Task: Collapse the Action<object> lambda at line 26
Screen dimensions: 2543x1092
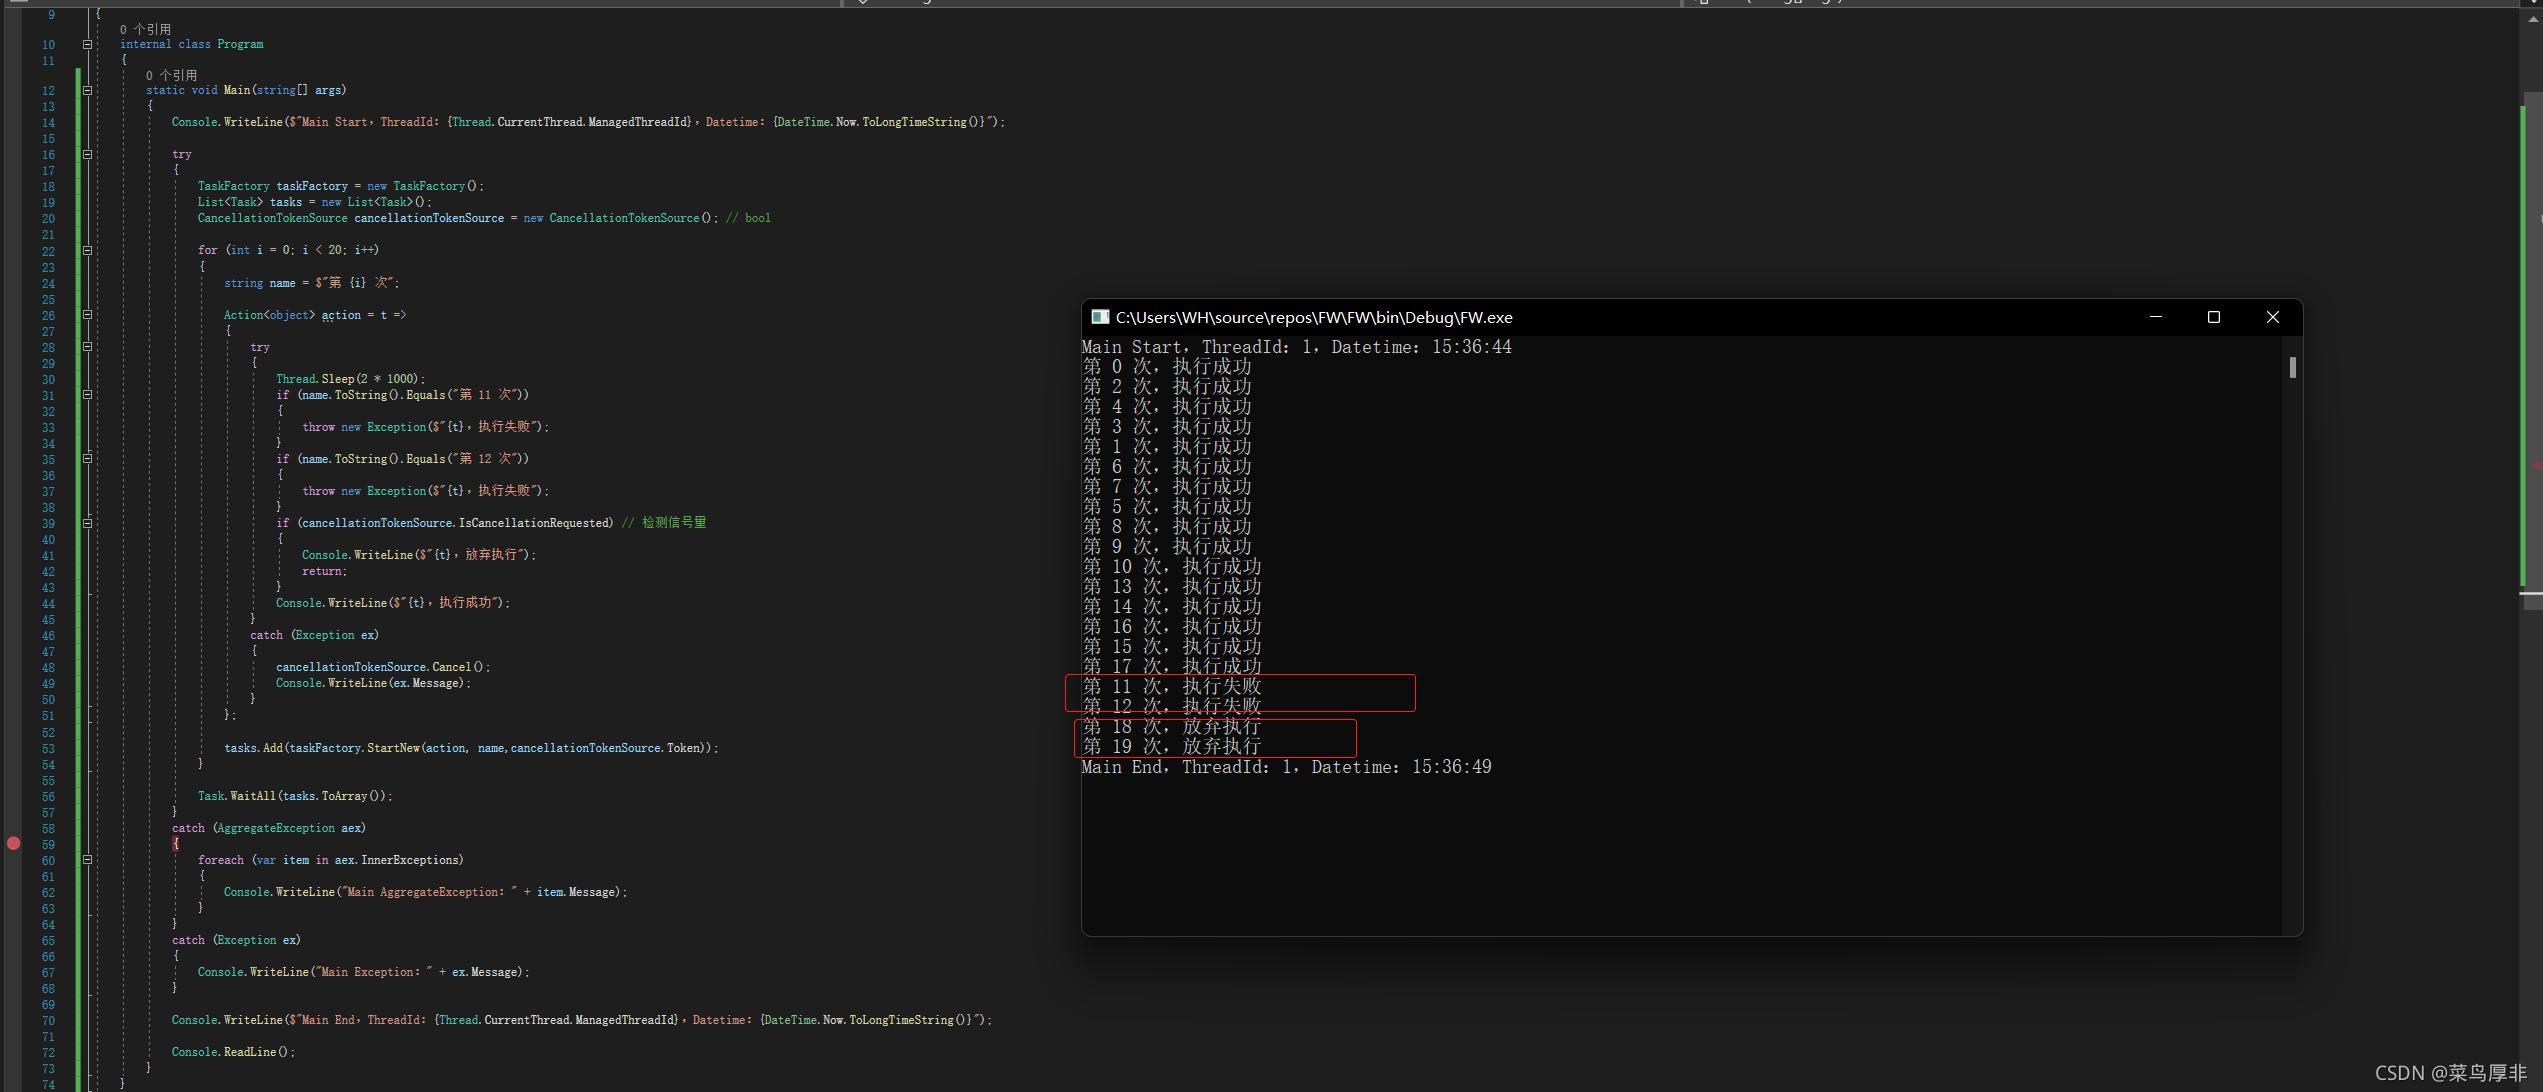Action: tap(87, 315)
